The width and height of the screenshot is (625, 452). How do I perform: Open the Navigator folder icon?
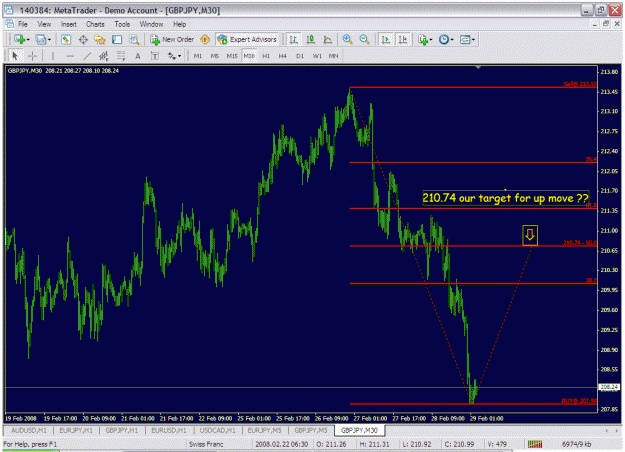[100, 39]
